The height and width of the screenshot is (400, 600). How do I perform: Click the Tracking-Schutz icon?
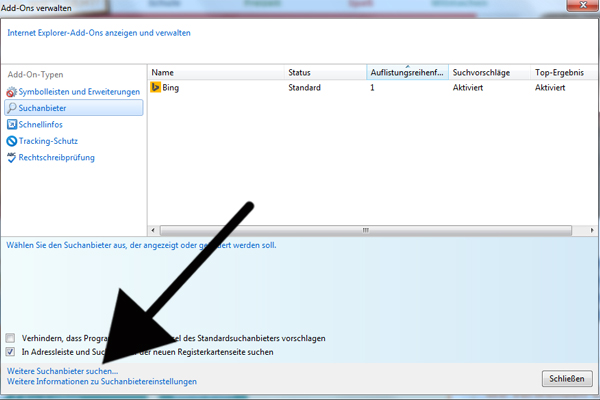pyautogui.click(x=11, y=140)
